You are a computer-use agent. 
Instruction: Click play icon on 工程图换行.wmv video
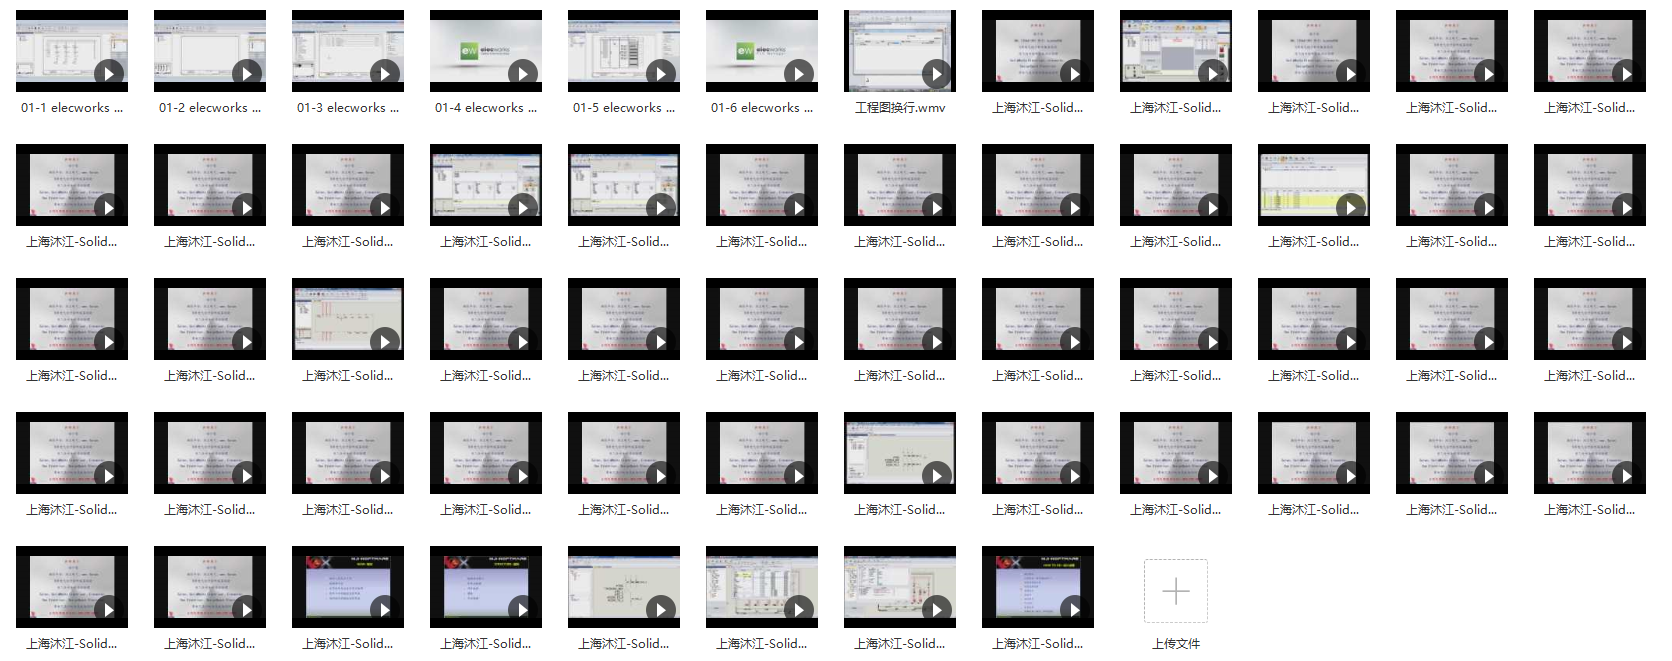[x=937, y=73]
